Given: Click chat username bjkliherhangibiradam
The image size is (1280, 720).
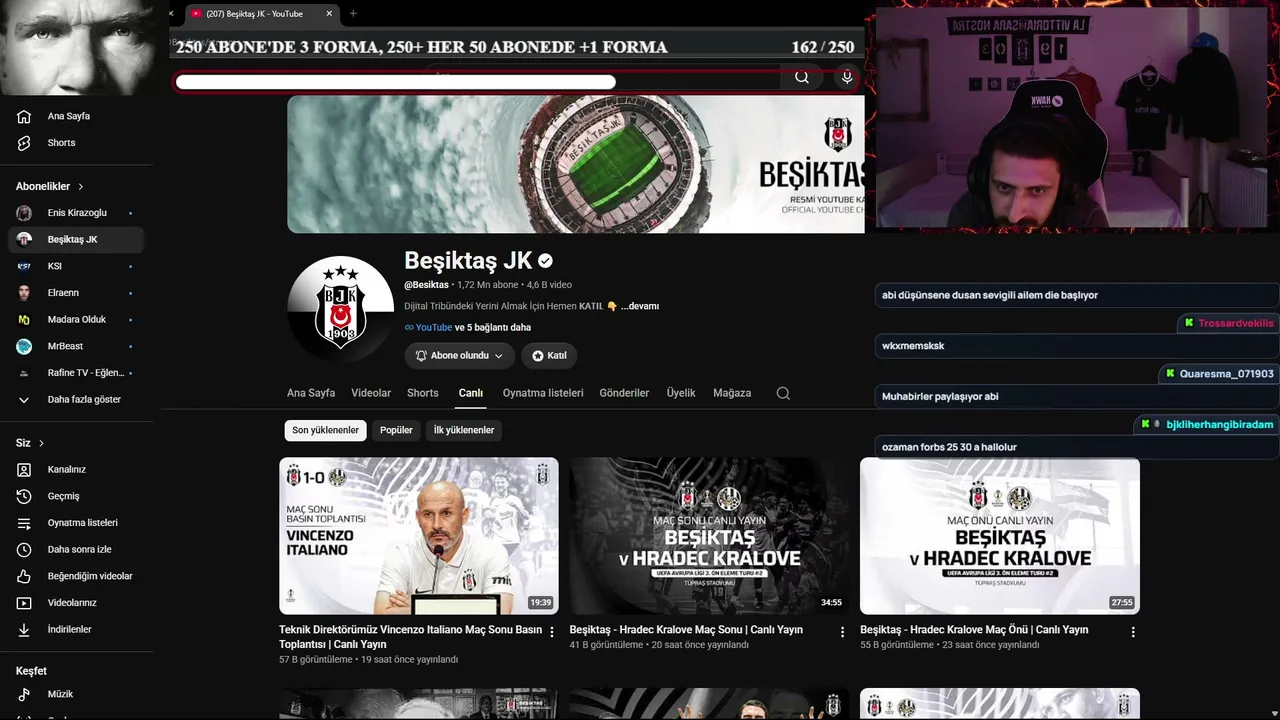Looking at the screenshot, I should point(1220,425).
